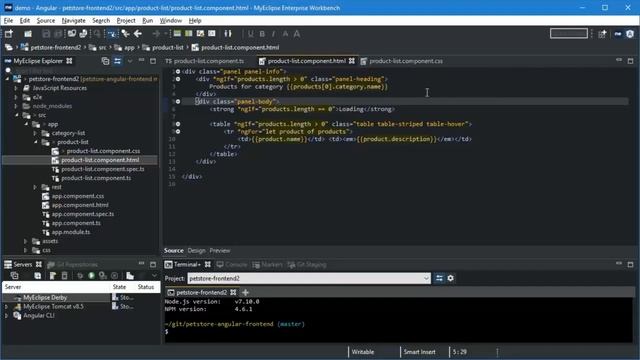Collapse code fold on line 1
This screenshot has height=360, width=640.
(178, 71)
